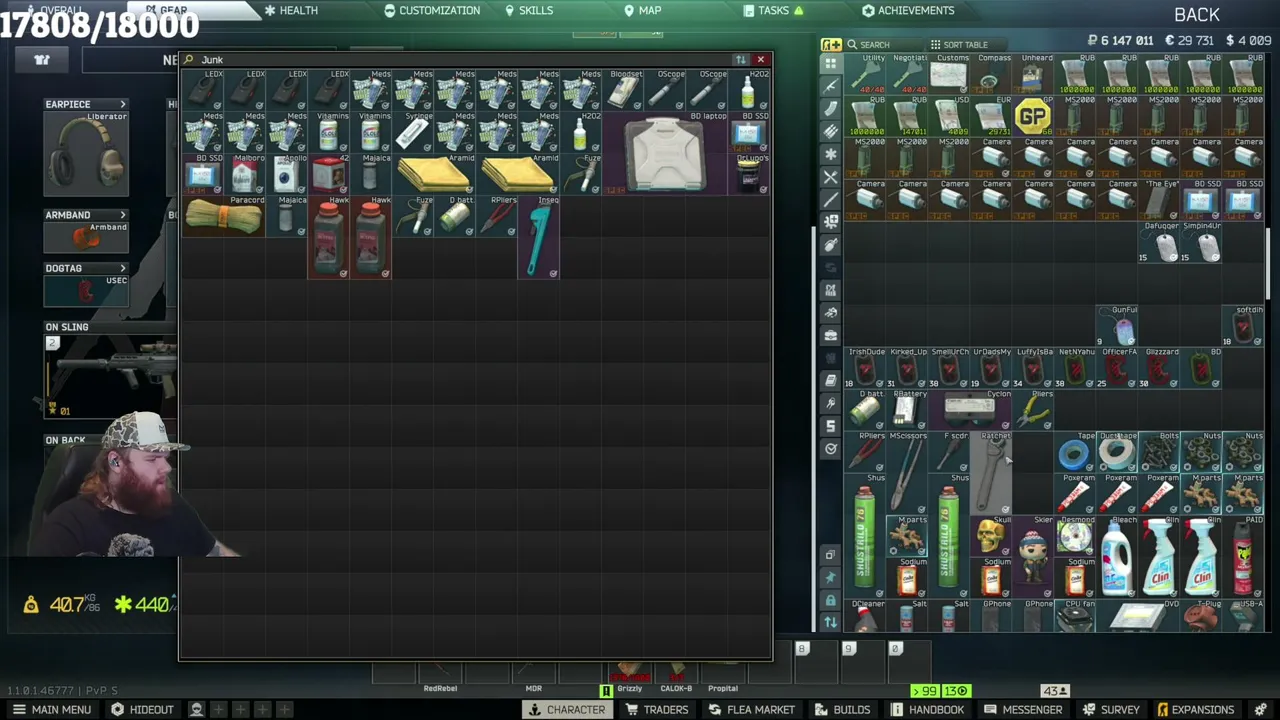Viewport: 1280px width, 720px height.
Task: Click the BACK button
Action: tap(1197, 15)
